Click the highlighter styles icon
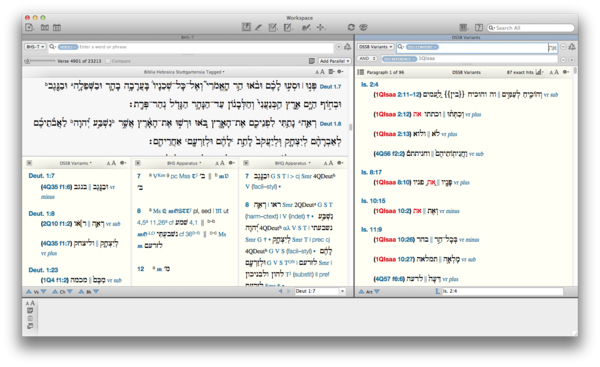This screenshot has width=600, height=367. point(306,27)
